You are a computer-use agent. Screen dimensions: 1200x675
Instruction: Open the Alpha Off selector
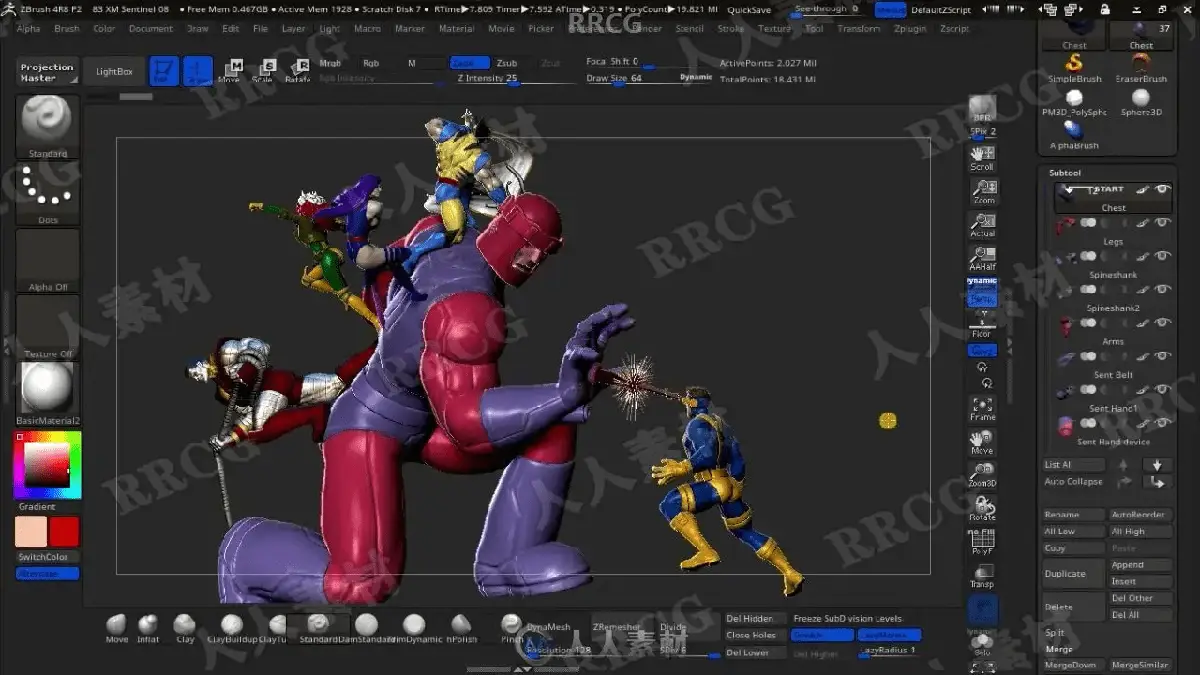tap(47, 260)
